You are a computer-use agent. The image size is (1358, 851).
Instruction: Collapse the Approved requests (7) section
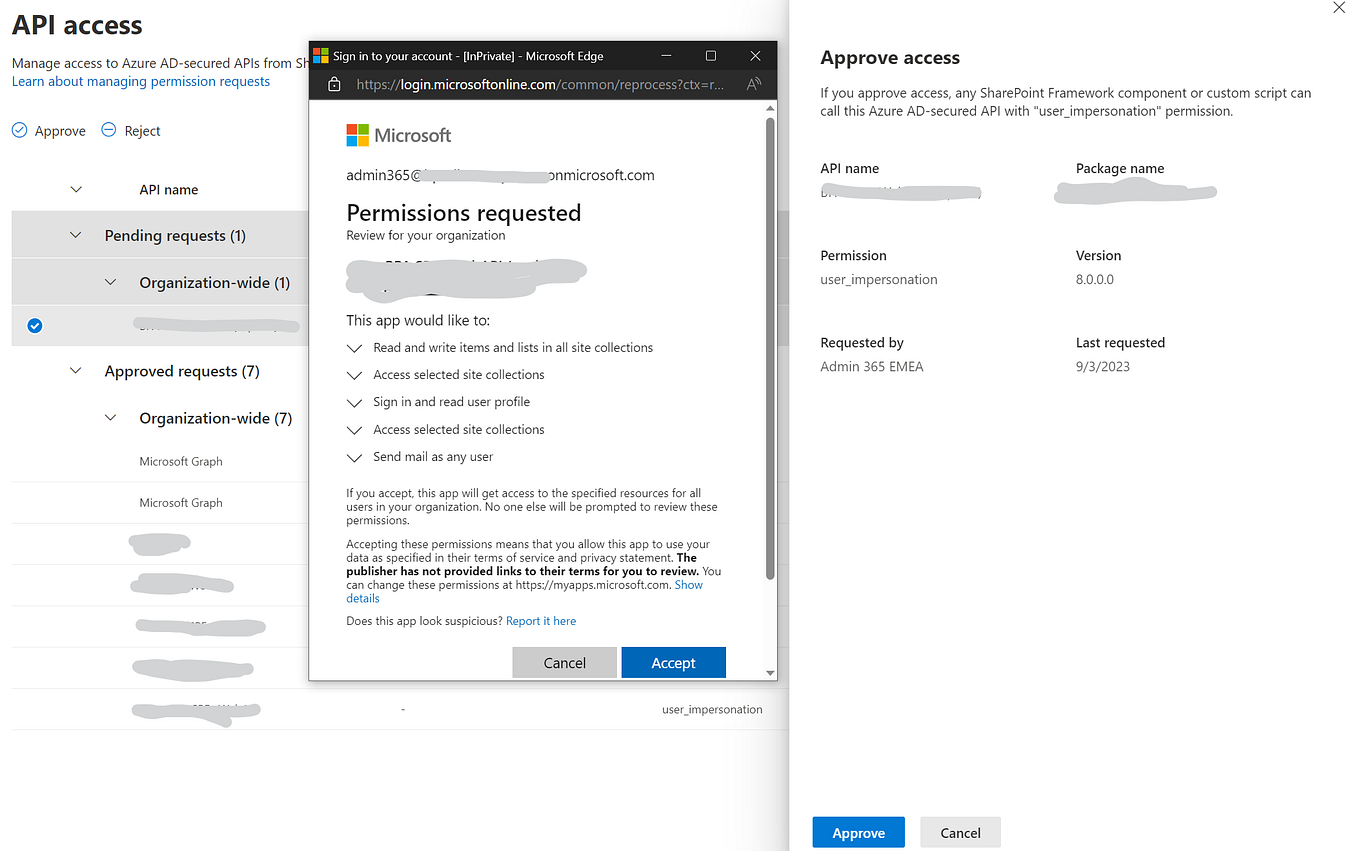click(76, 370)
